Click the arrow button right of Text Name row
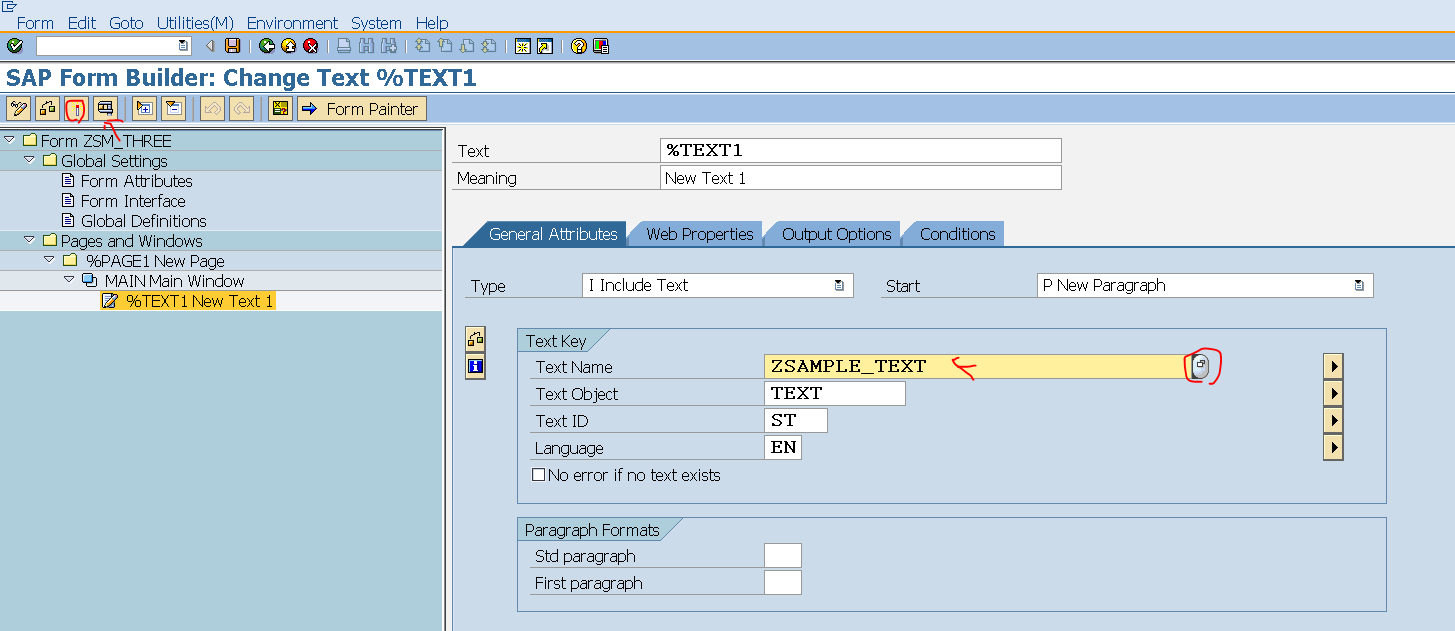The width and height of the screenshot is (1455, 631). click(1332, 366)
